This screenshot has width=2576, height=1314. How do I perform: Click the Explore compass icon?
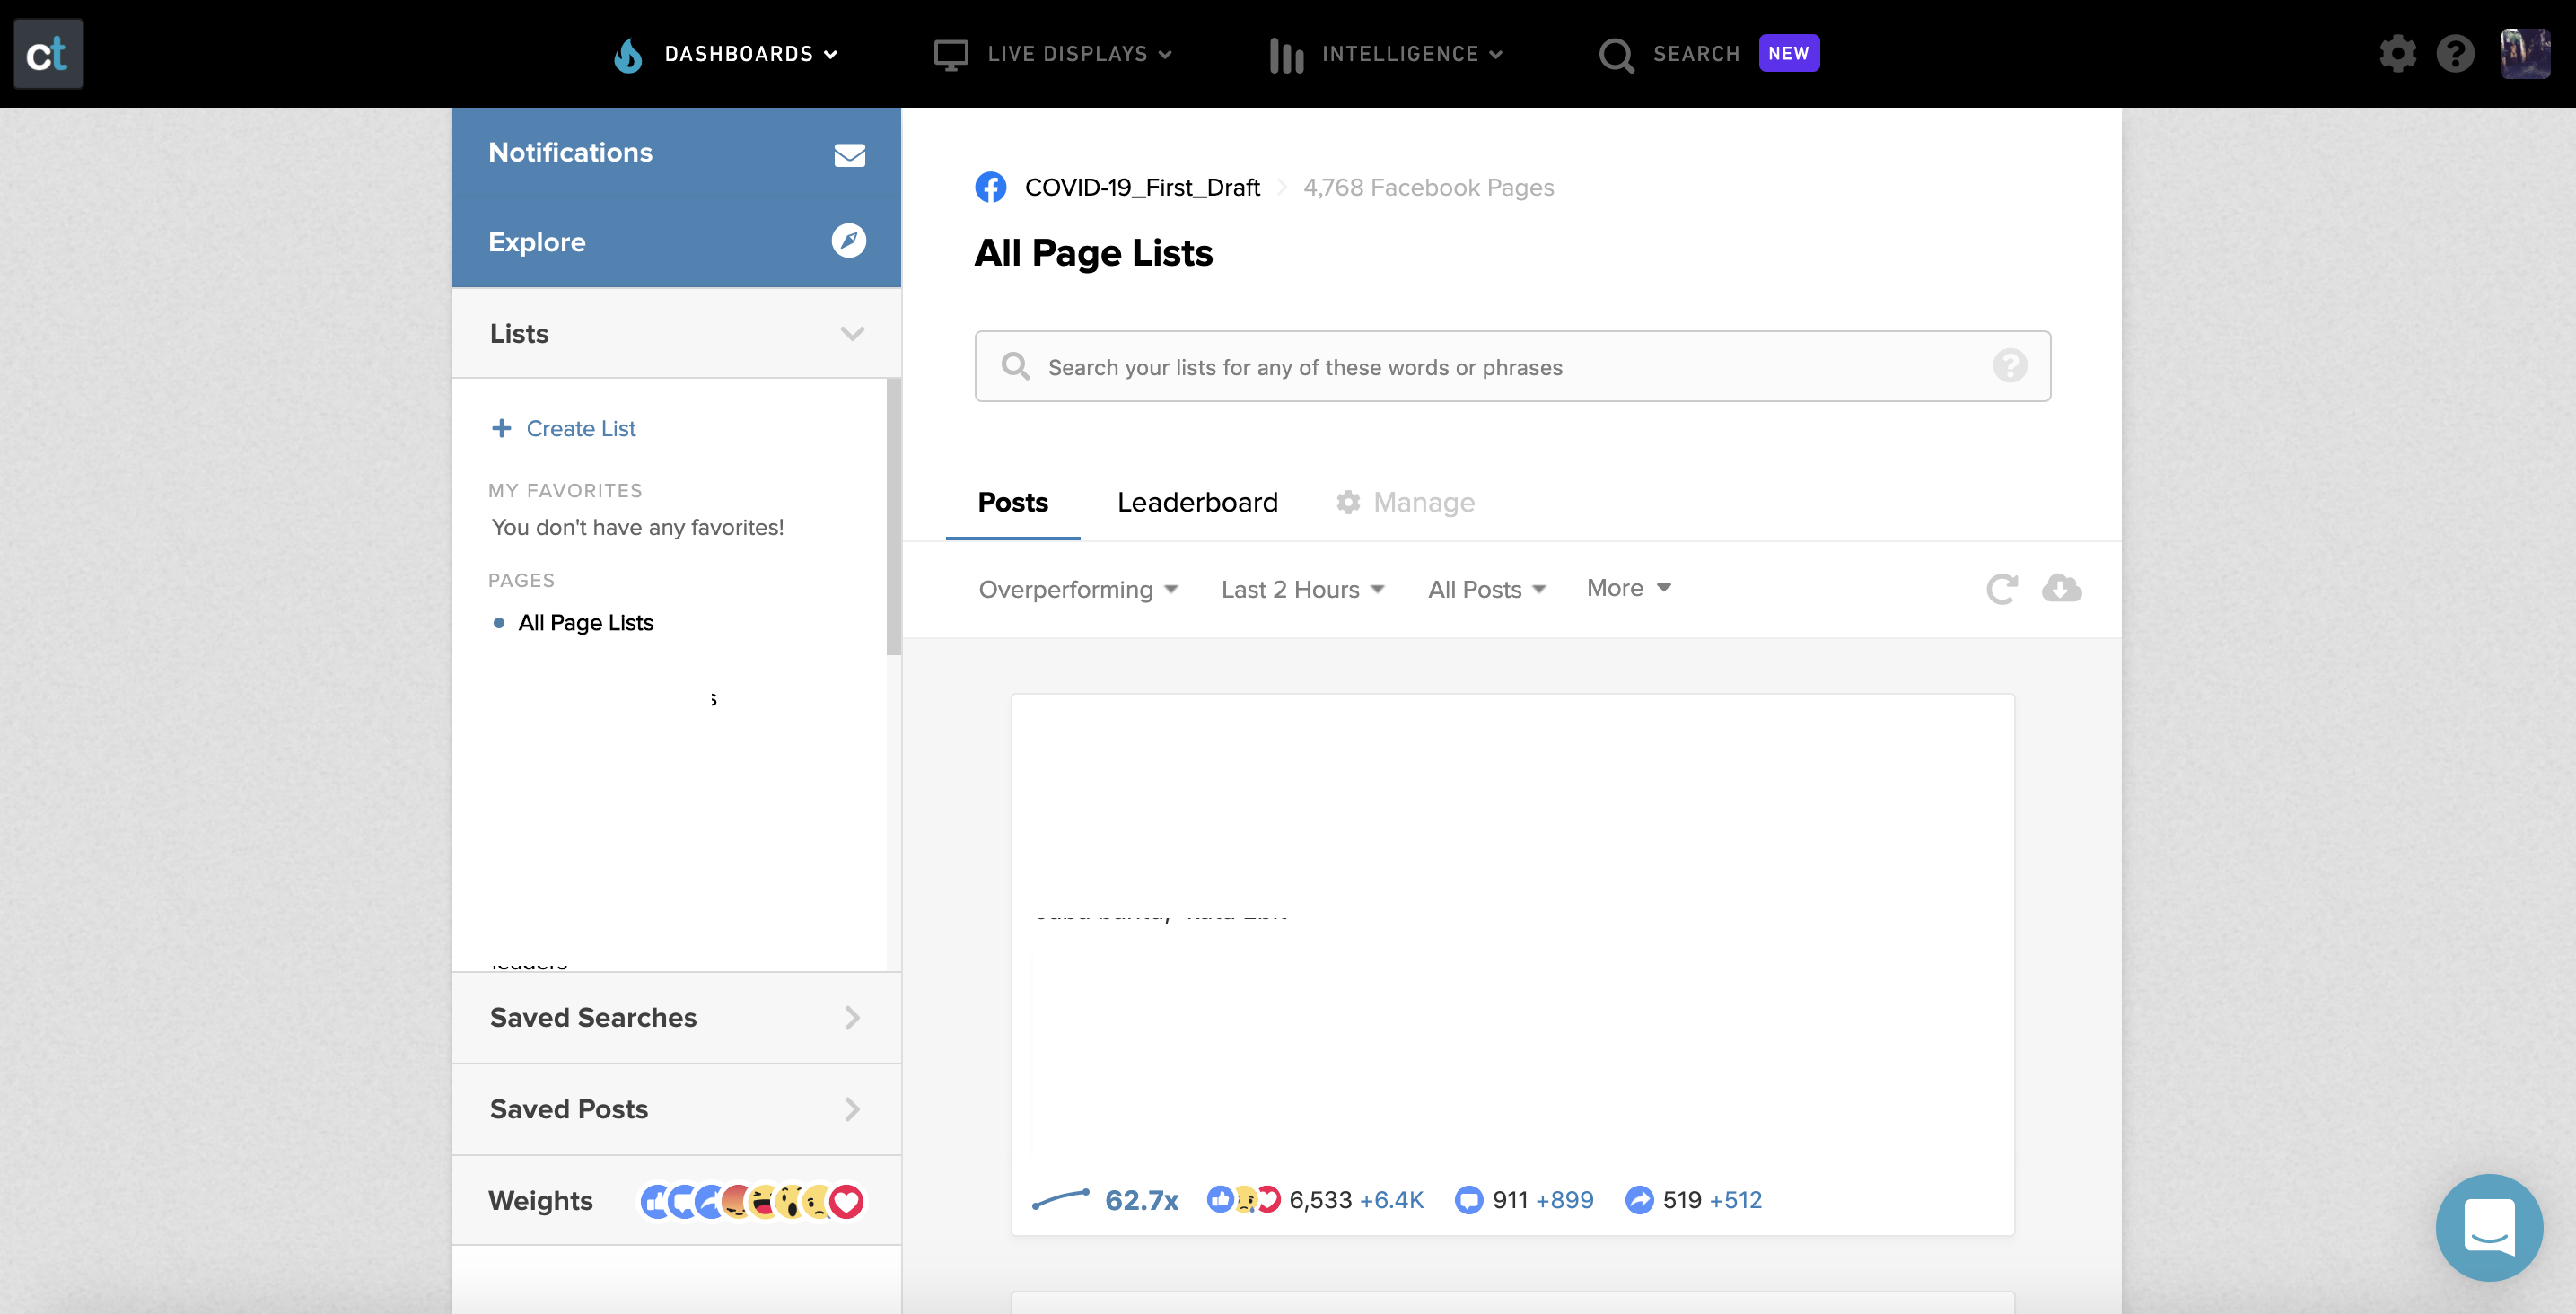coord(848,241)
